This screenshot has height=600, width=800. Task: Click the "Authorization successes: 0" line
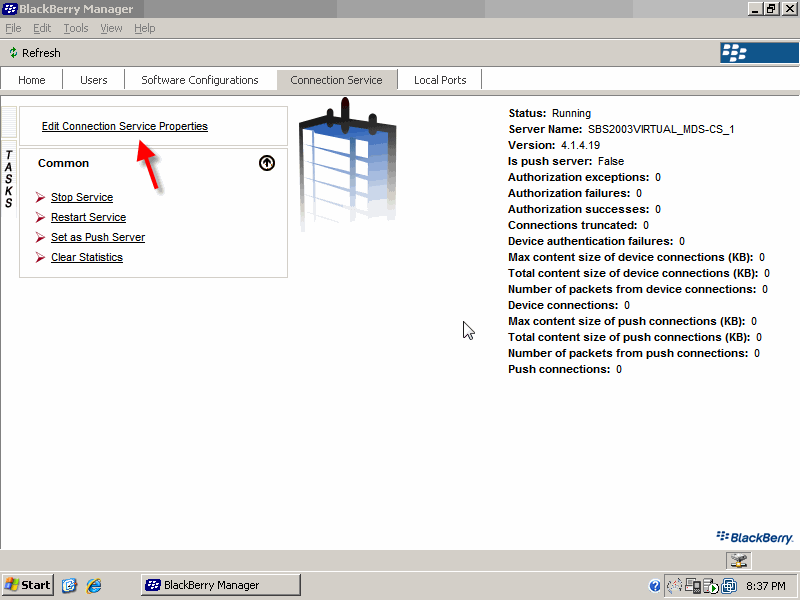pyautogui.click(x=584, y=209)
